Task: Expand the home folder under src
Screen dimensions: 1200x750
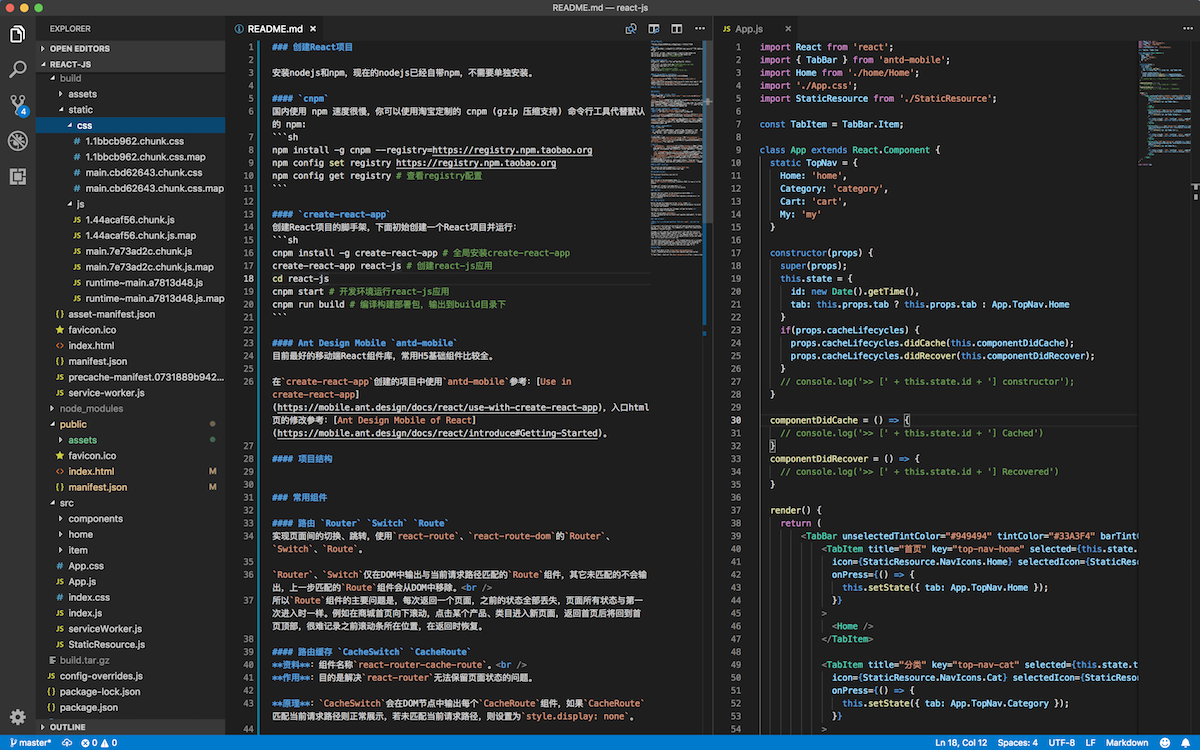Action: [x=130, y=534]
